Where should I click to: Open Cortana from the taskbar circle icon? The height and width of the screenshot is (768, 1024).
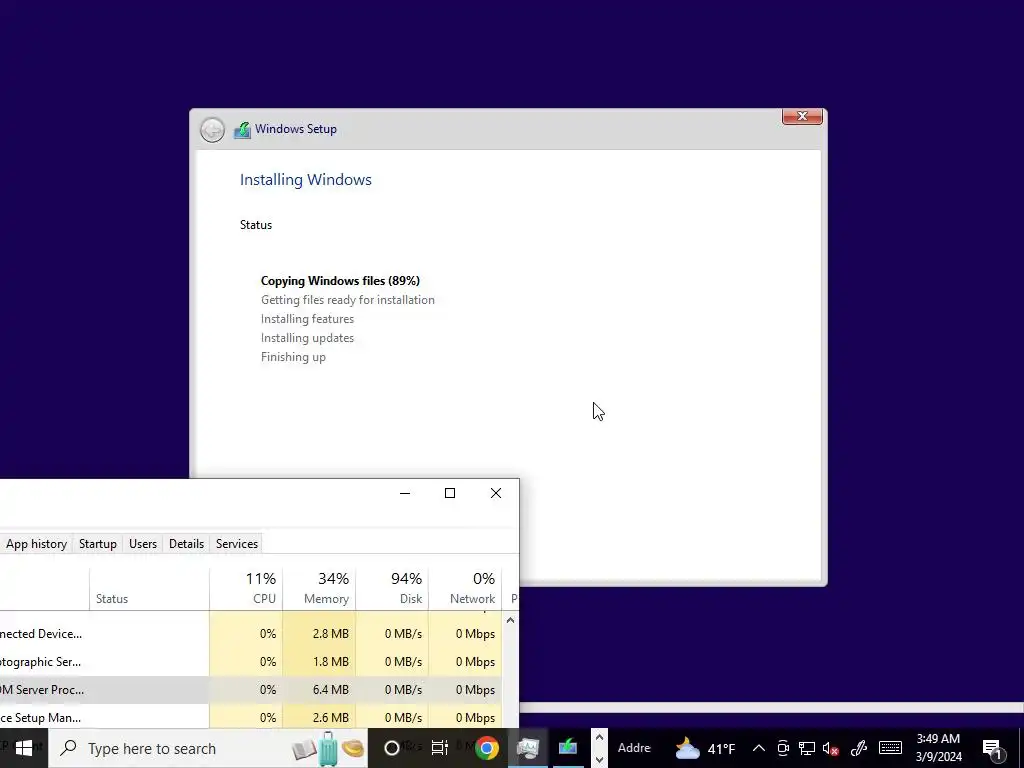point(392,748)
